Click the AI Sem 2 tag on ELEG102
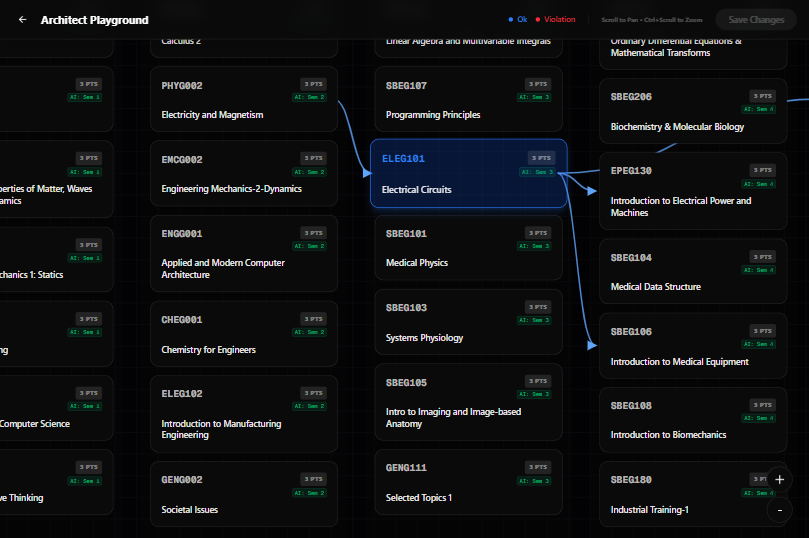This screenshot has width=809, height=538. pyautogui.click(x=310, y=406)
